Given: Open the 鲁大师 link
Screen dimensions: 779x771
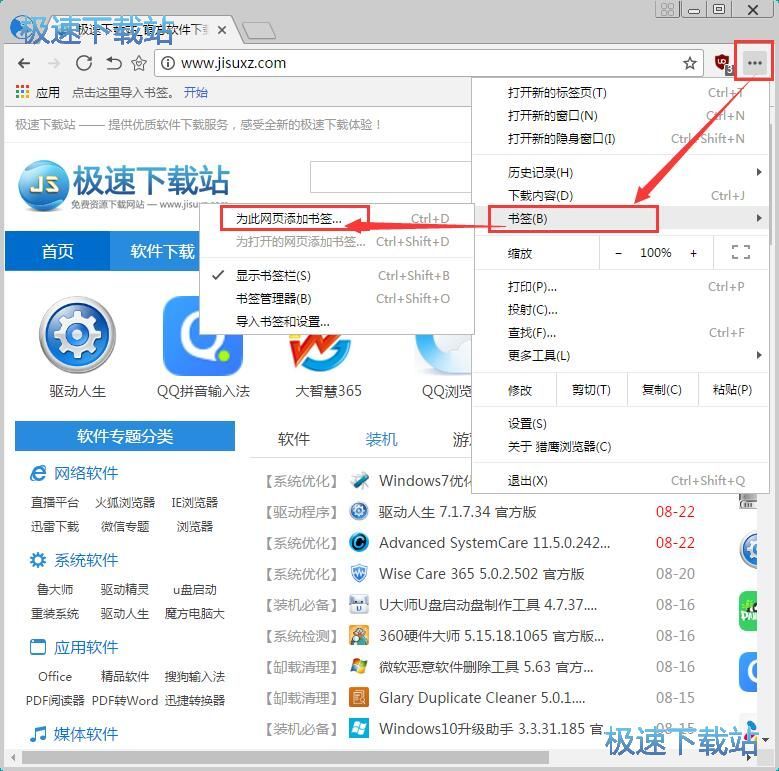Looking at the screenshot, I should (55, 590).
